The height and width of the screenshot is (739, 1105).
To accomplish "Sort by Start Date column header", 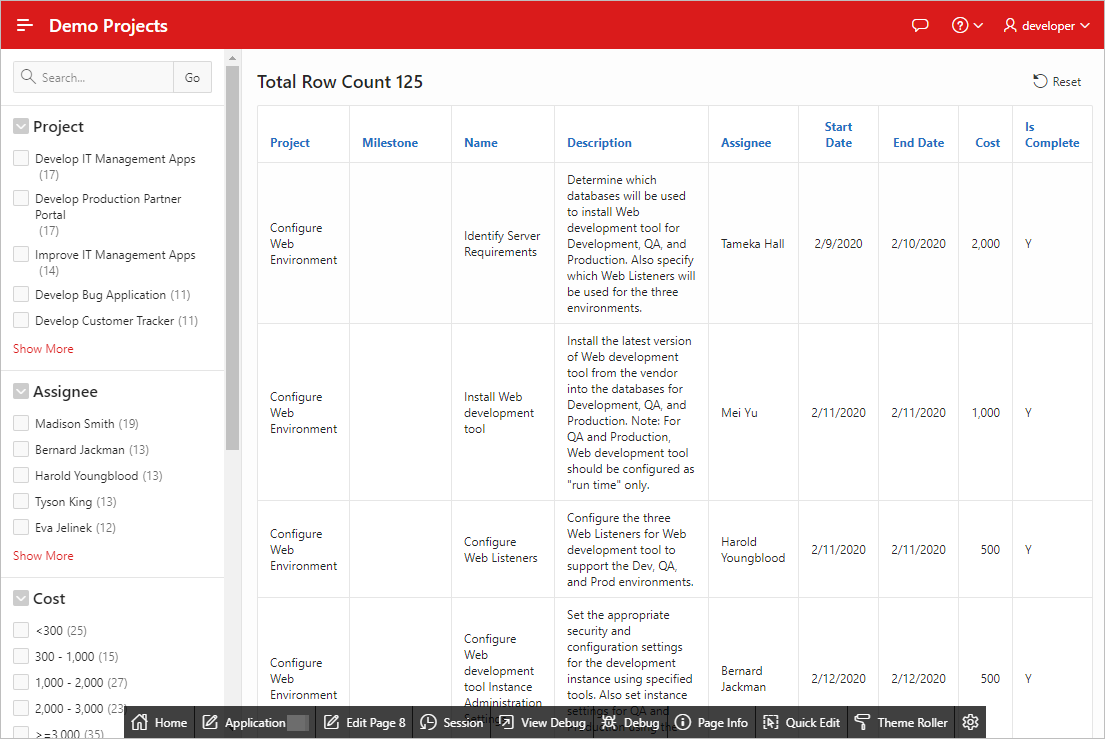I will [838, 135].
